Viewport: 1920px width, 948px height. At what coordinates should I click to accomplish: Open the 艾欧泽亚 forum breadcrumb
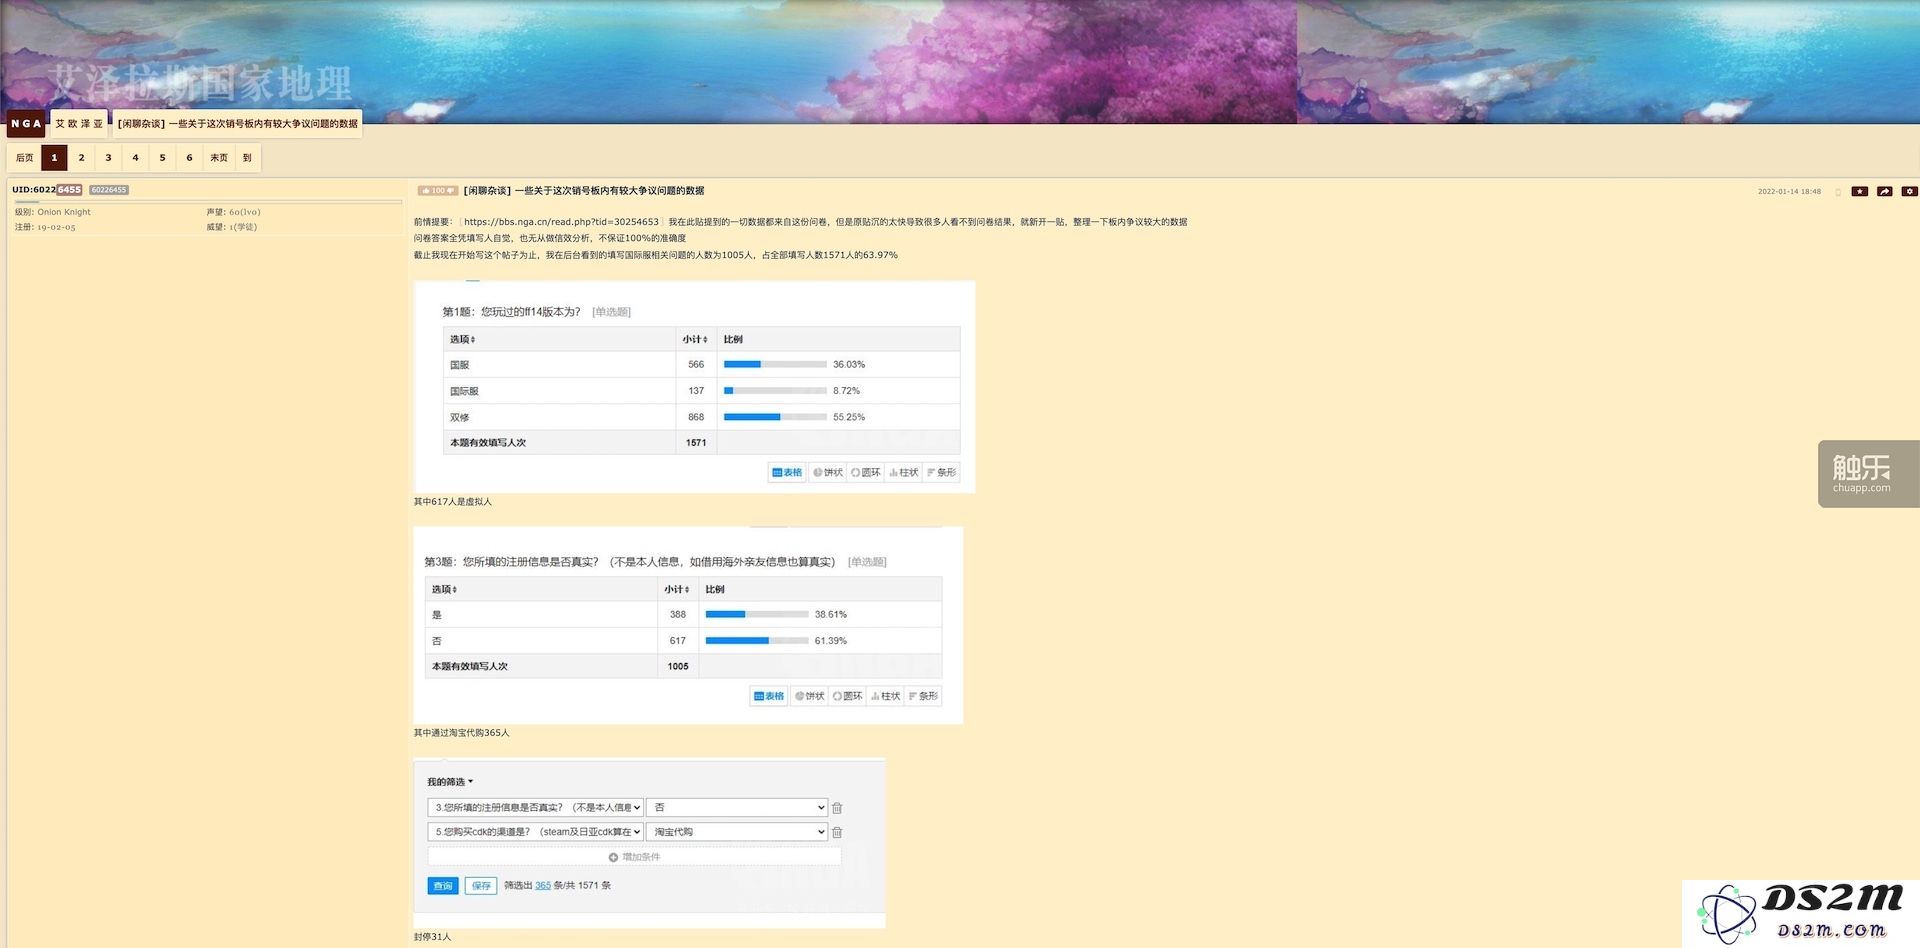click(x=79, y=124)
